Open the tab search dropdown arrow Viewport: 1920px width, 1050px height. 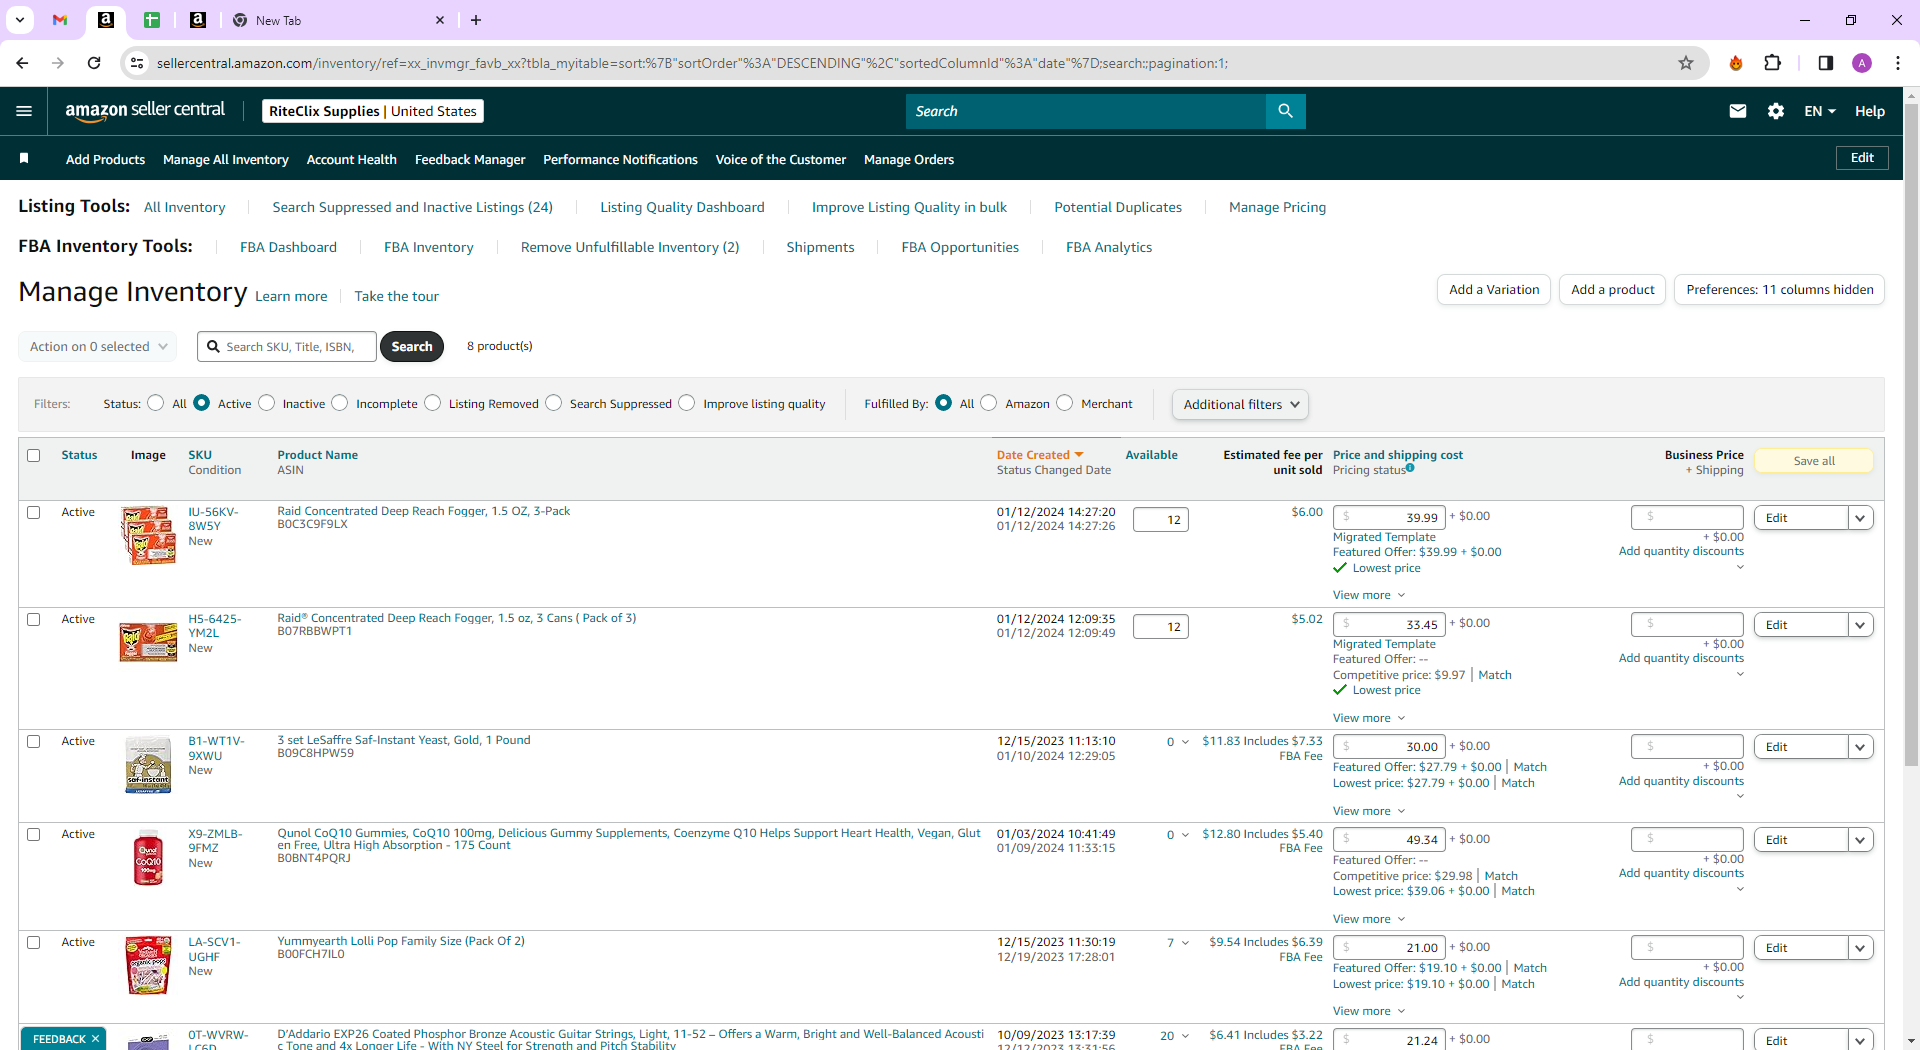(x=20, y=20)
